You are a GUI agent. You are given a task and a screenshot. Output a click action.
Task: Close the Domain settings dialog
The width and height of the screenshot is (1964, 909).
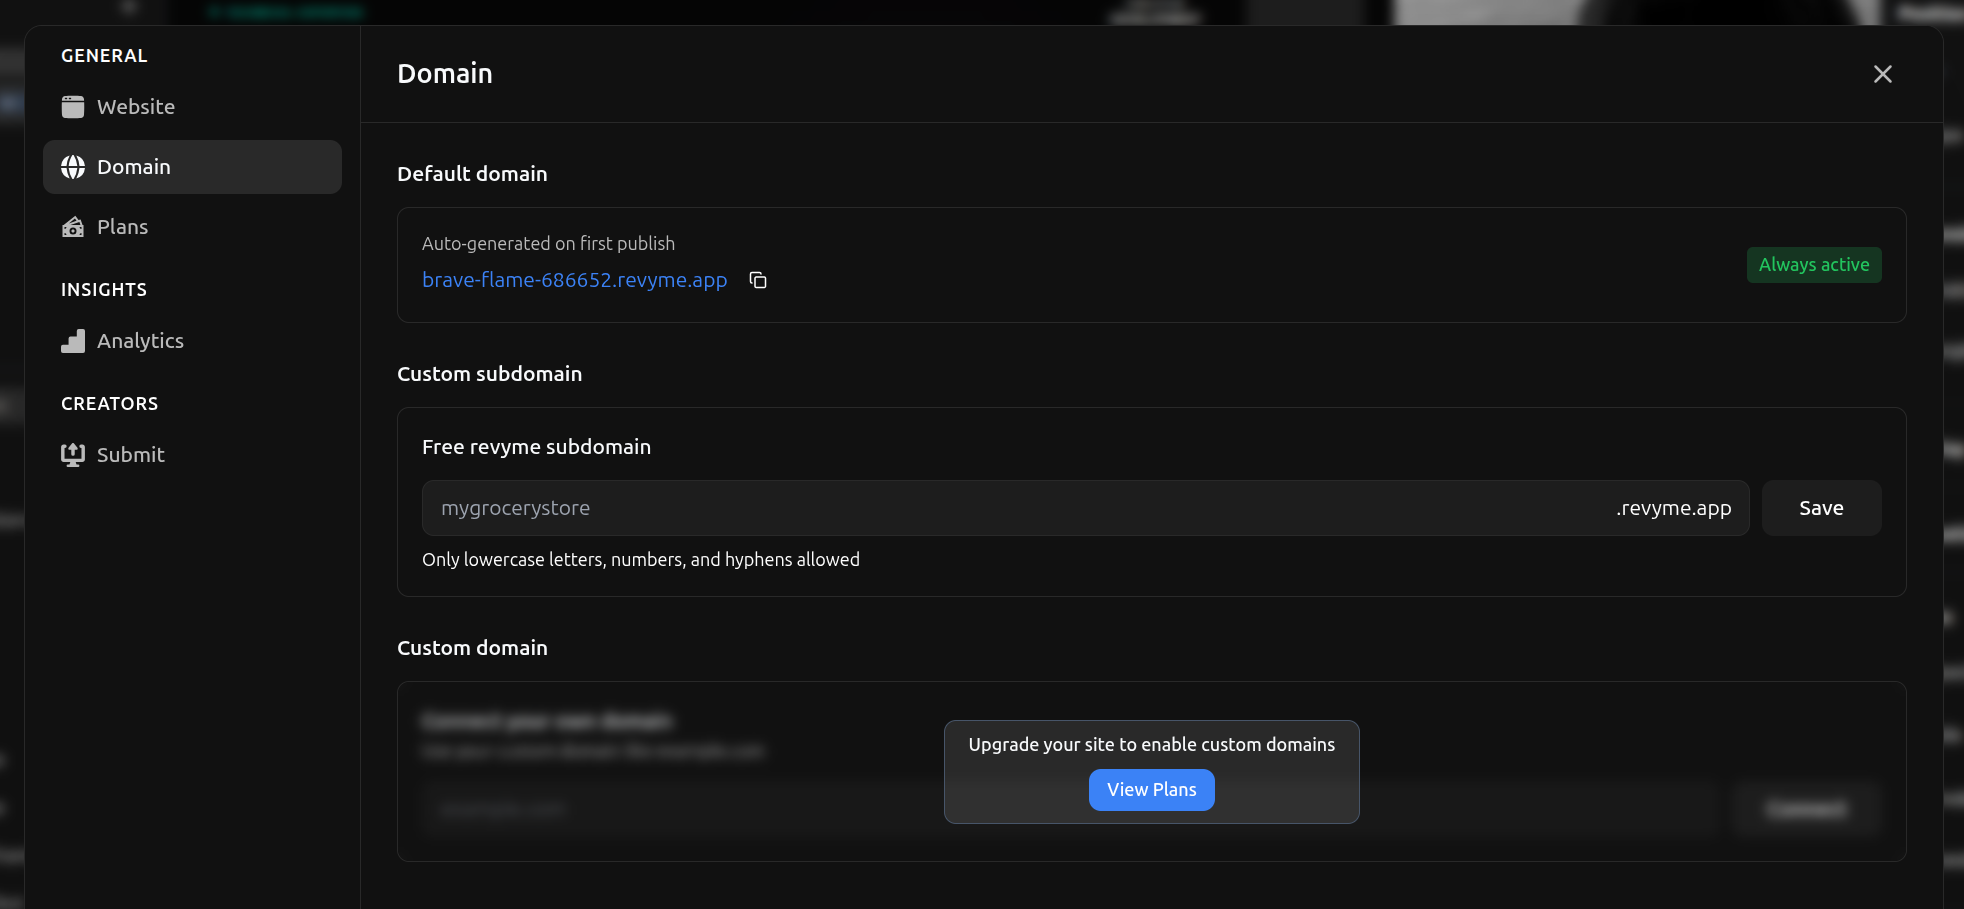[x=1882, y=74]
